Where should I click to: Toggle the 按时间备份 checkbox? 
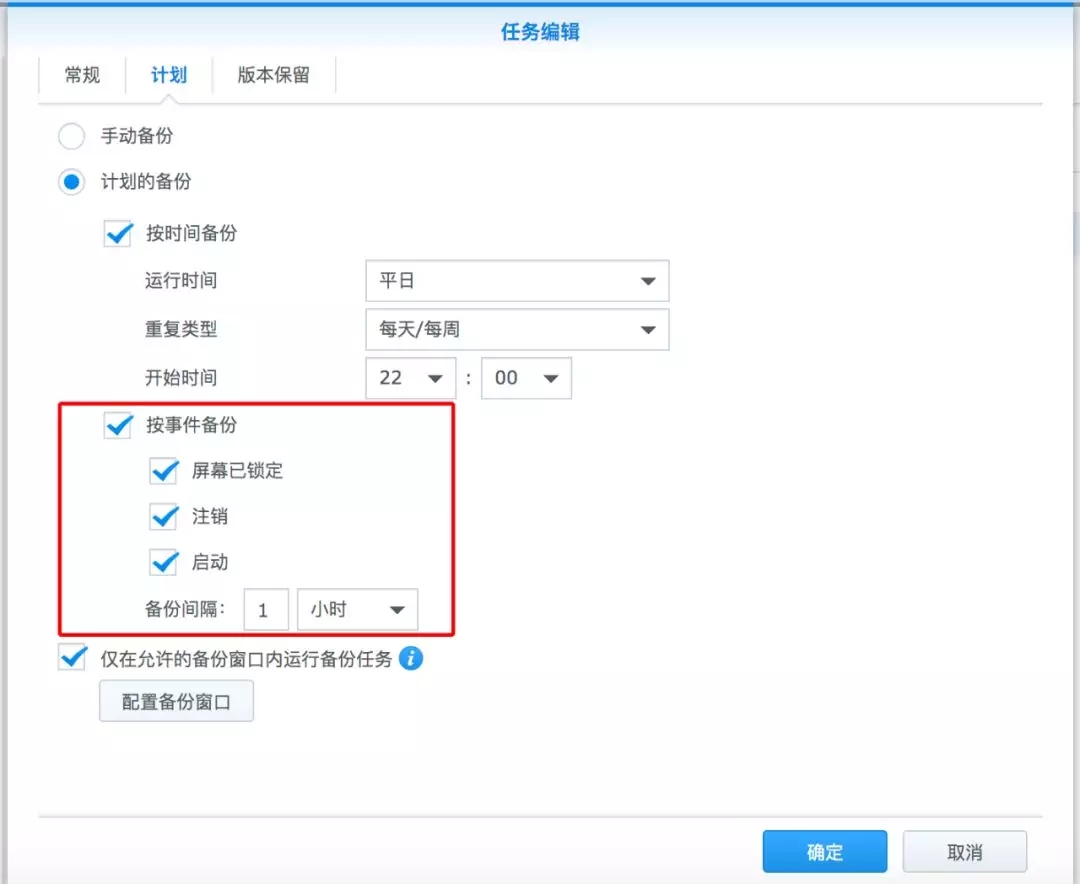pyautogui.click(x=118, y=233)
